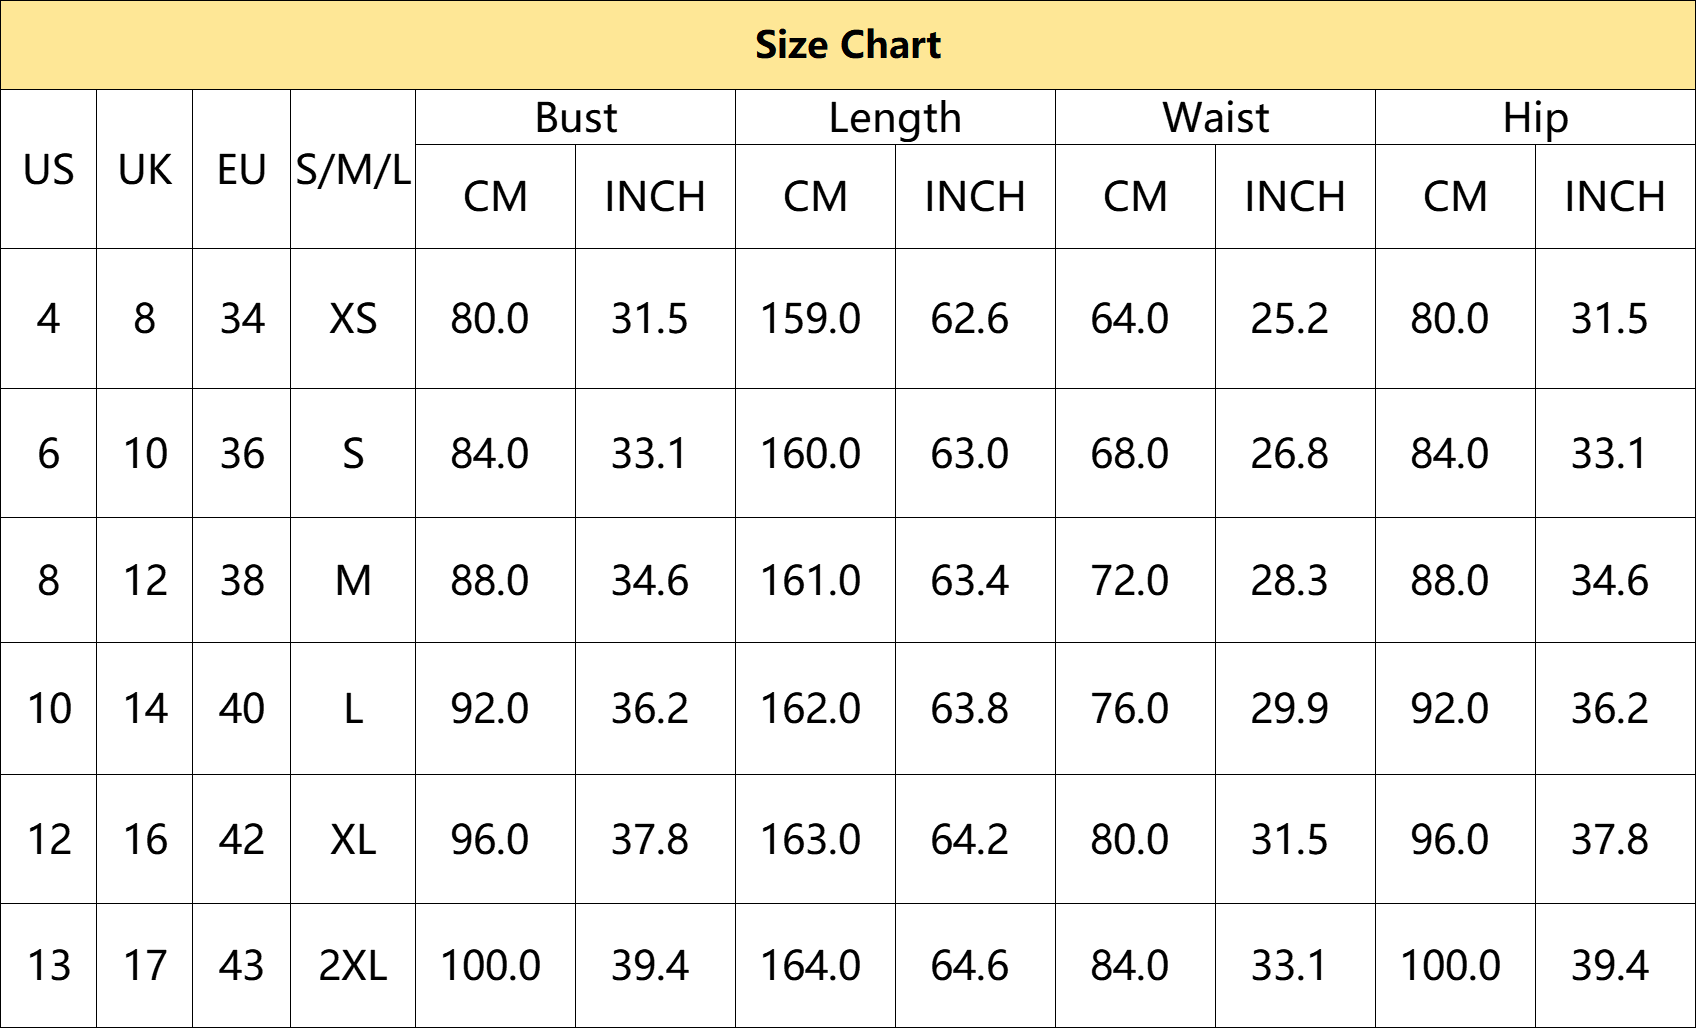Screen dimensions: 1696x1029
Task: Click the Size Chart title banner
Action: click(x=848, y=45)
